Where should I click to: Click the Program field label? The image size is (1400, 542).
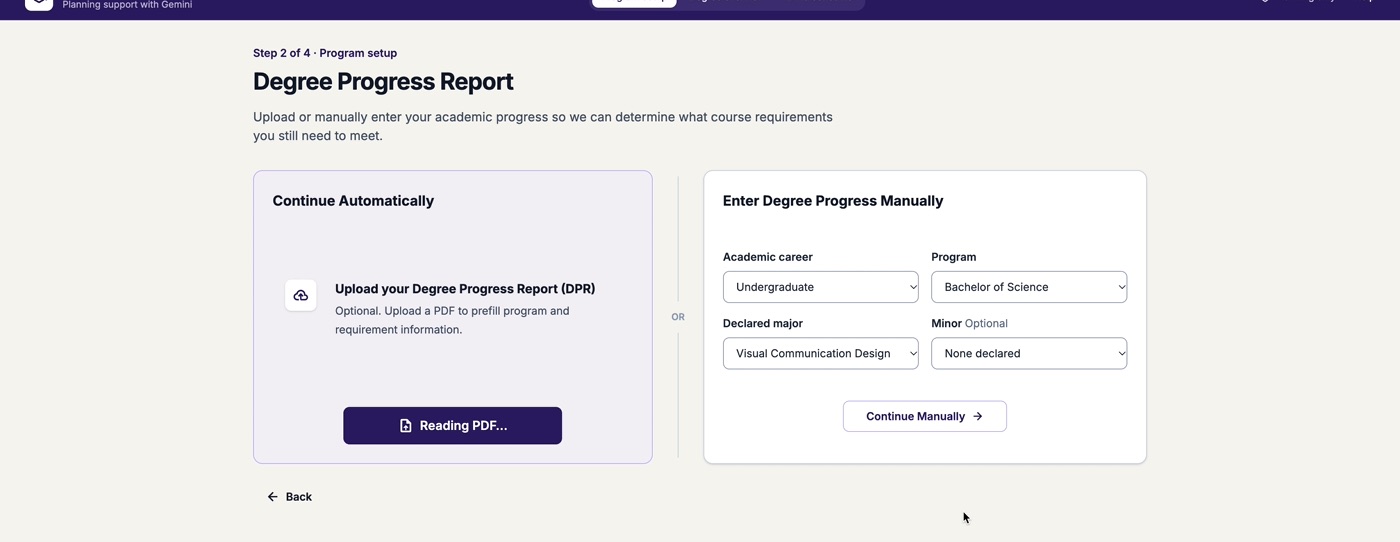(x=954, y=257)
